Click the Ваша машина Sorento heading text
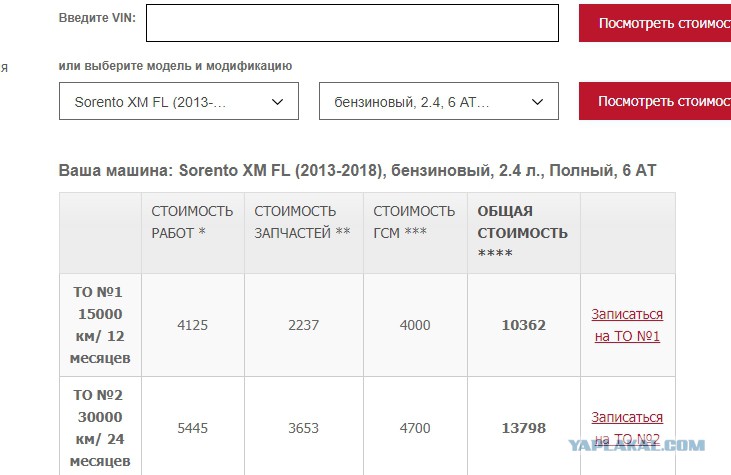Viewport: 731px width, 475px height. (357, 171)
